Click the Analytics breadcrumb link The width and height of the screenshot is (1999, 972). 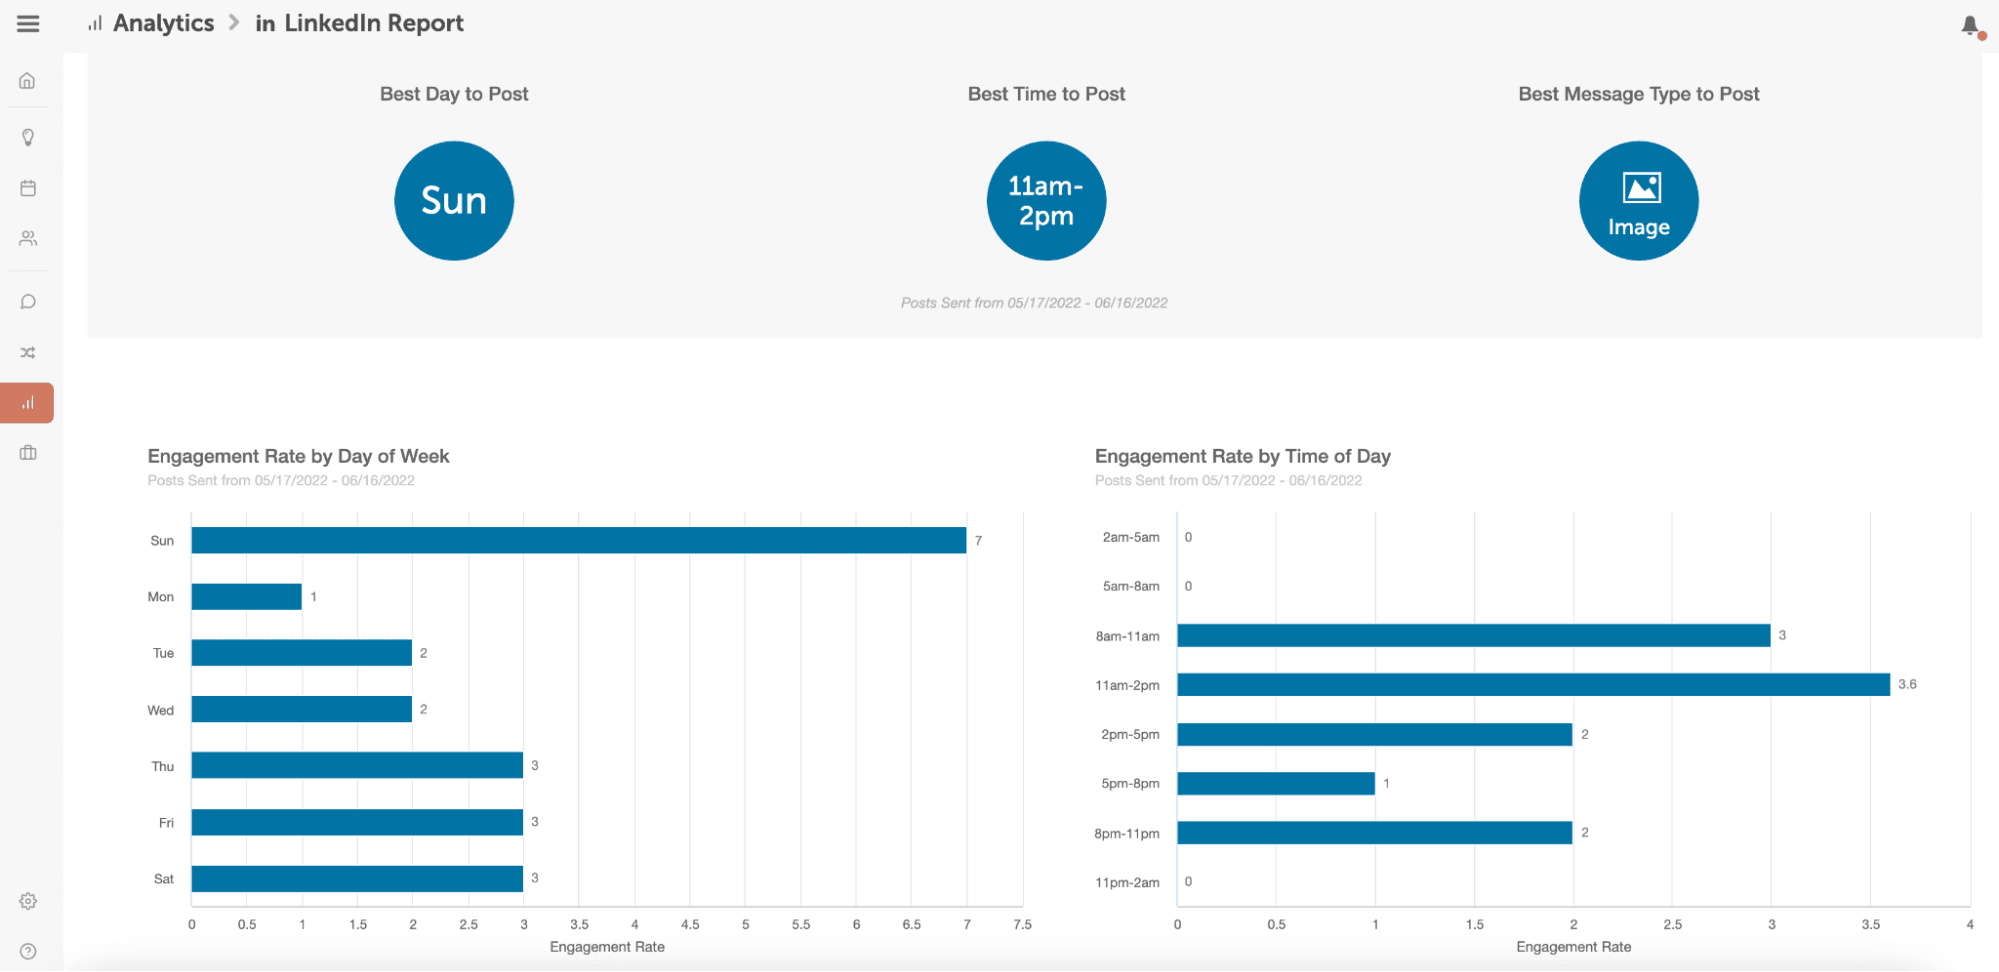[x=163, y=22]
